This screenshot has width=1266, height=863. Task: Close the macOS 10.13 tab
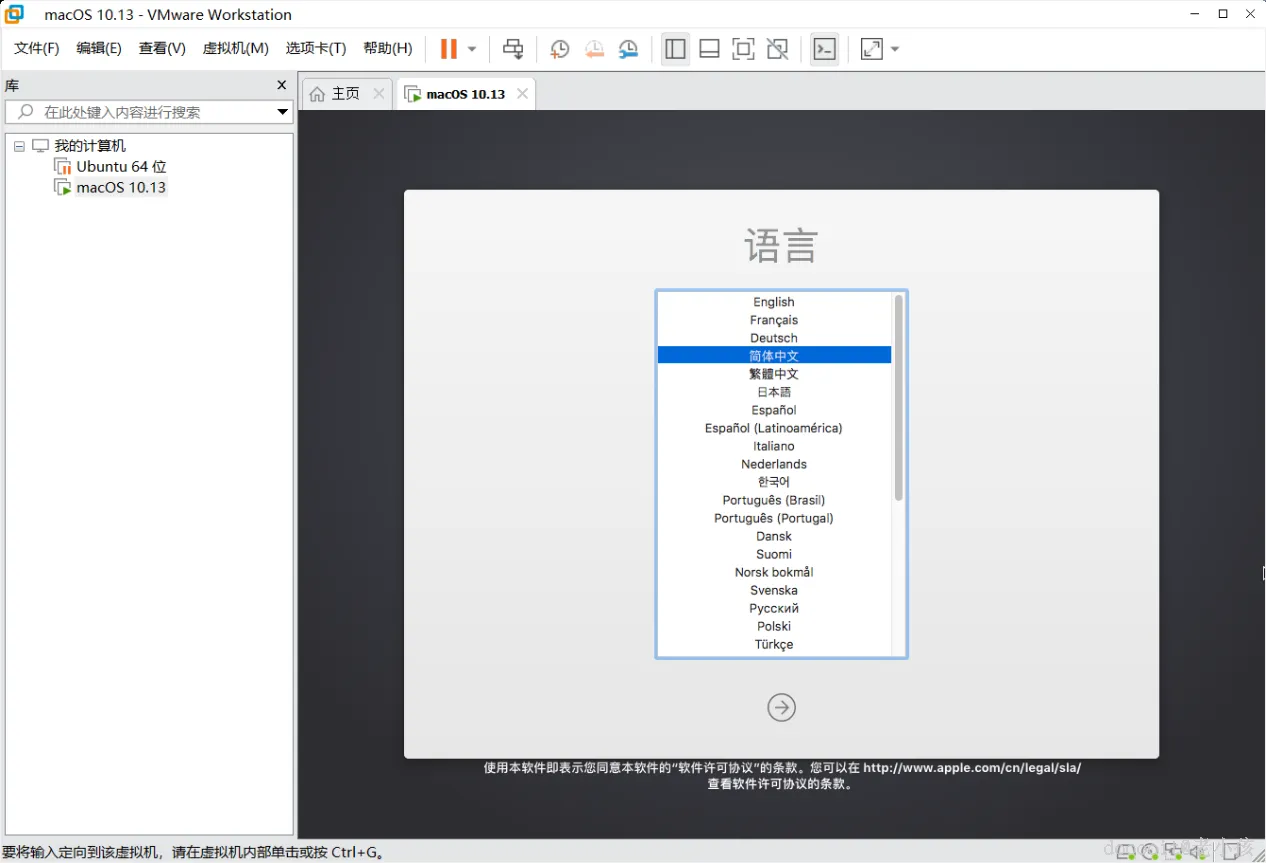(522, 93)
